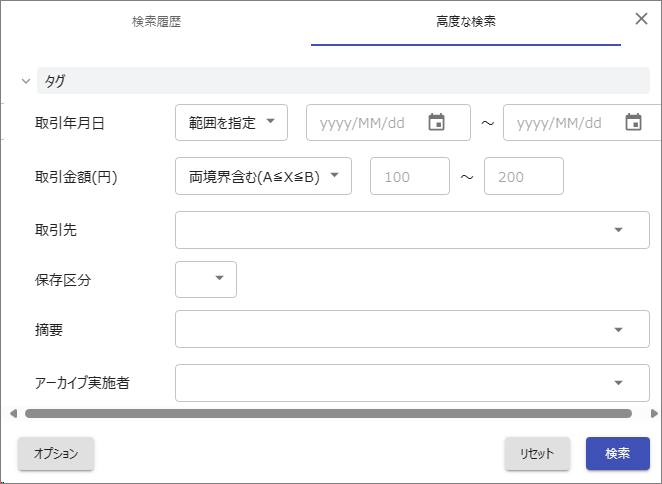This screenshot has width=662, height=484.
Task: Open the 範囲を指定 dropdown
Action: point(231,123)
